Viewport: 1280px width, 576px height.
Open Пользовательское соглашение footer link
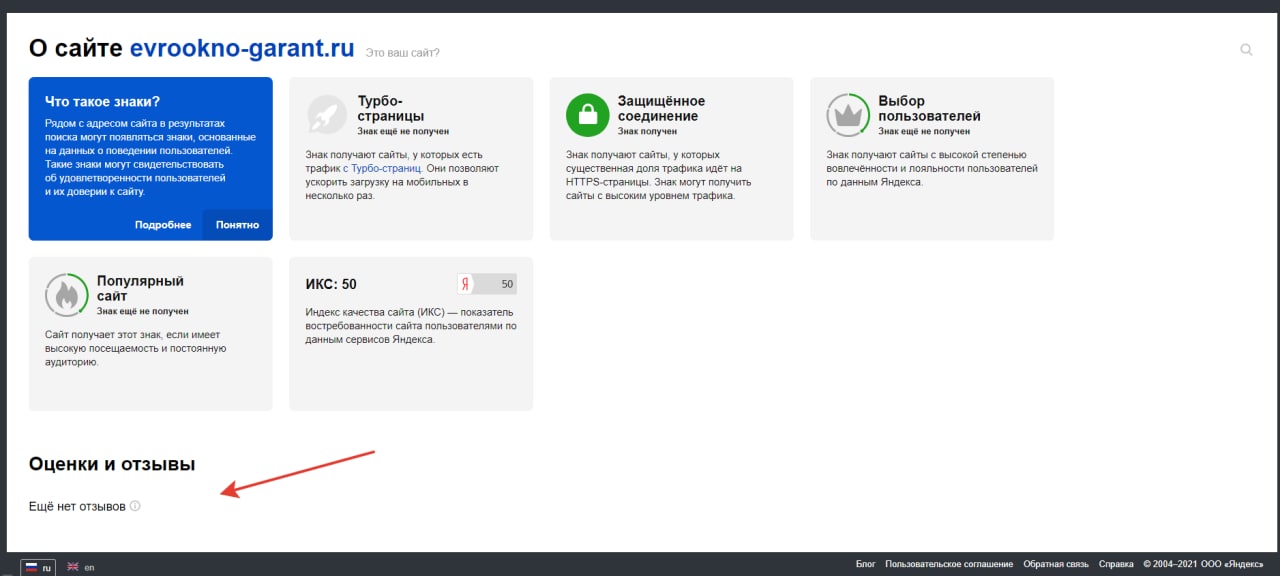pos(949,565)
